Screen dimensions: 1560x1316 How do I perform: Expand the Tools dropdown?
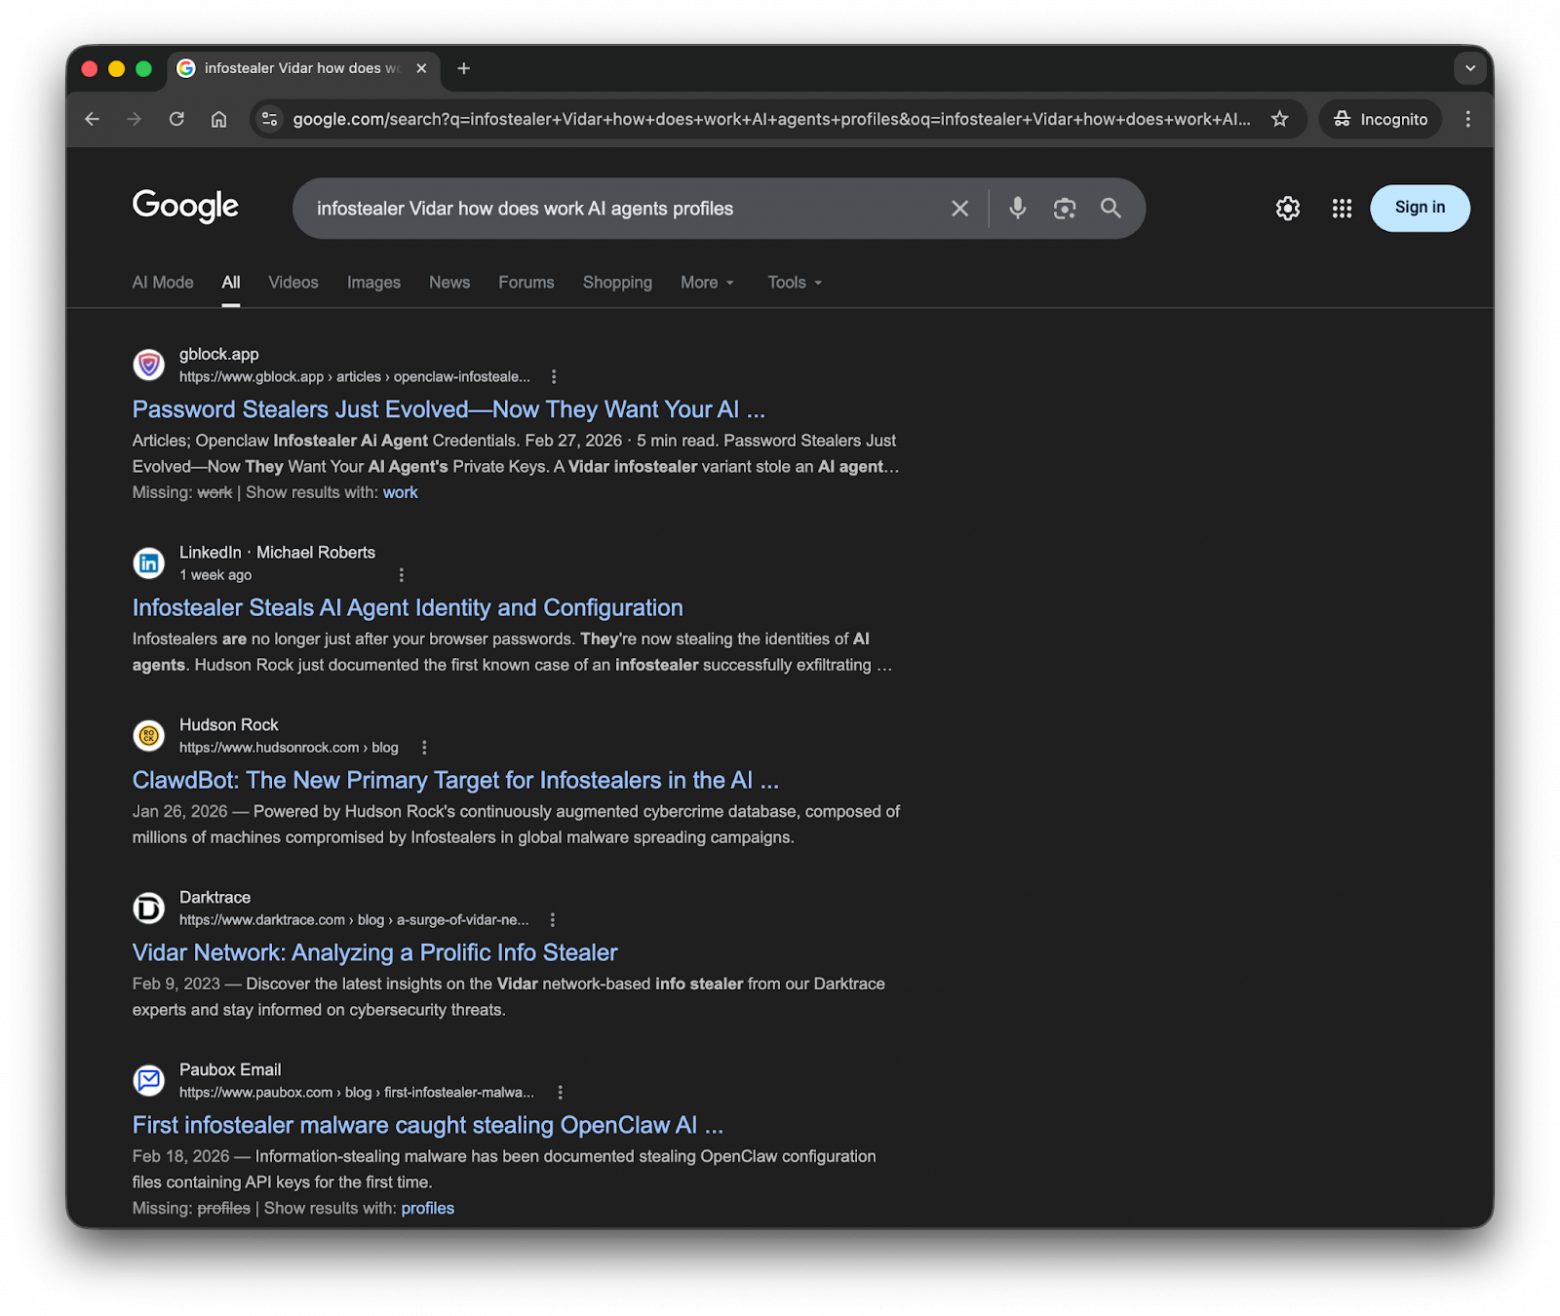coord(795,282)
